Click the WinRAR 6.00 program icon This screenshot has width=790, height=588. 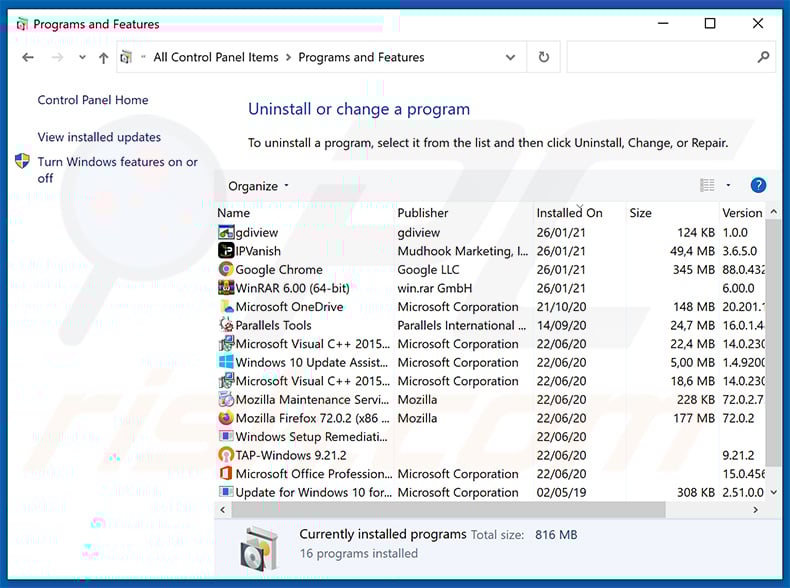[226, 288]
